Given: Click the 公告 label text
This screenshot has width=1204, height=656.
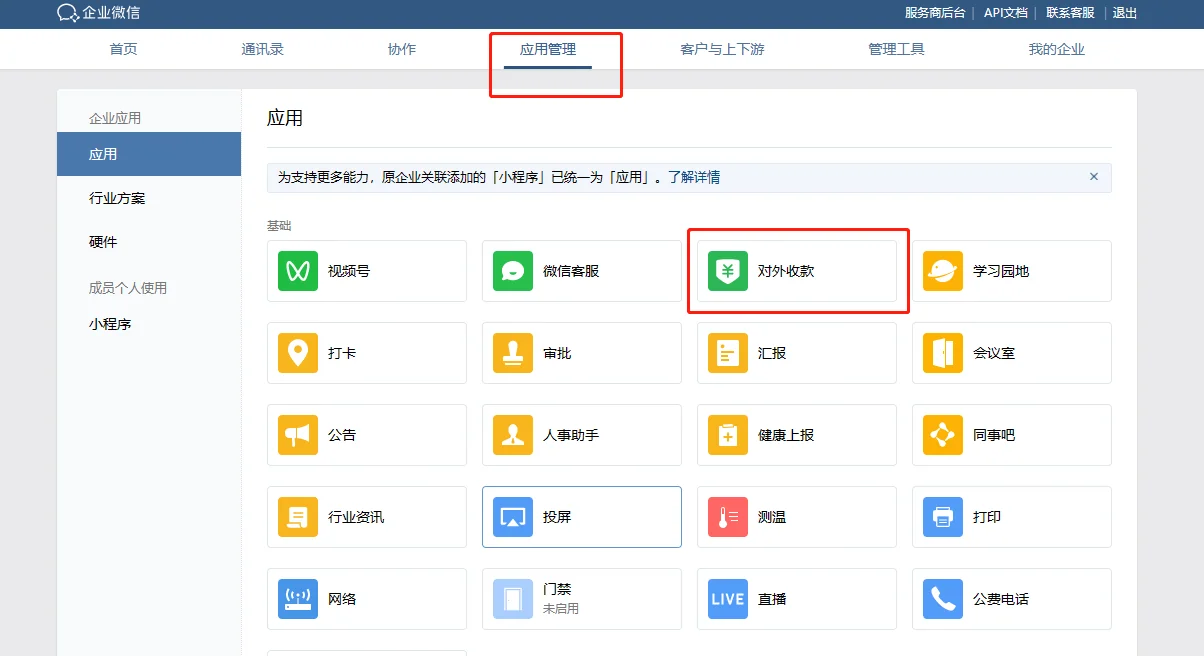Looking at the screenshot, I should [x=342, y=435].
